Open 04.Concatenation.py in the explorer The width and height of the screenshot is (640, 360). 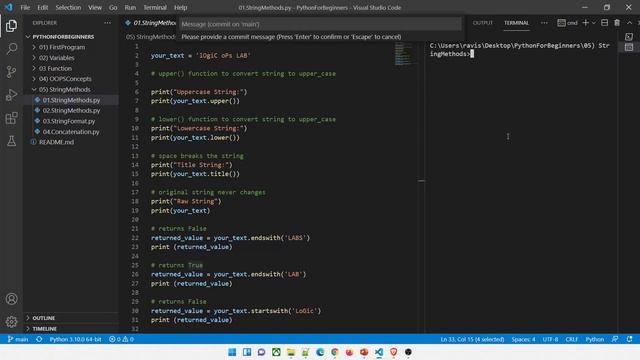71,132
